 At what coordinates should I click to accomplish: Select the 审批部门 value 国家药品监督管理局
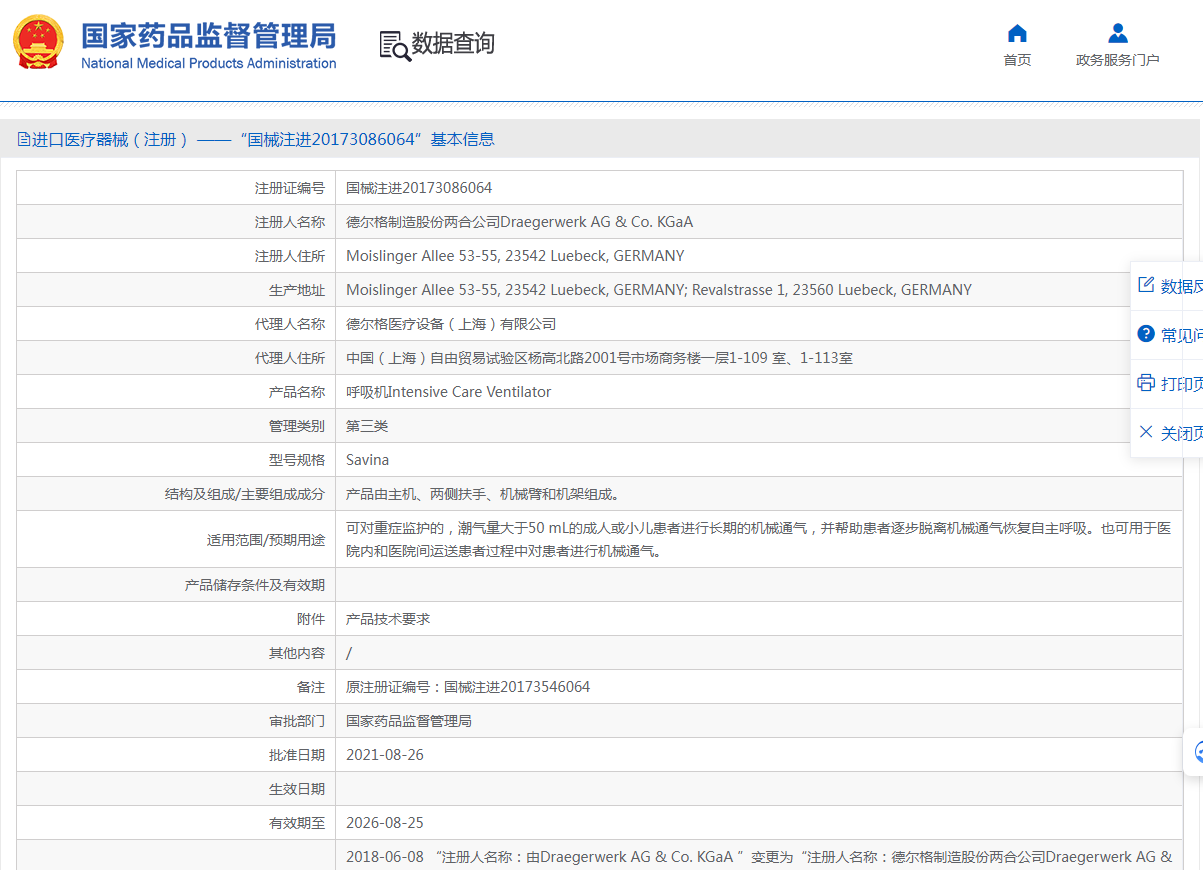point(409,721)
